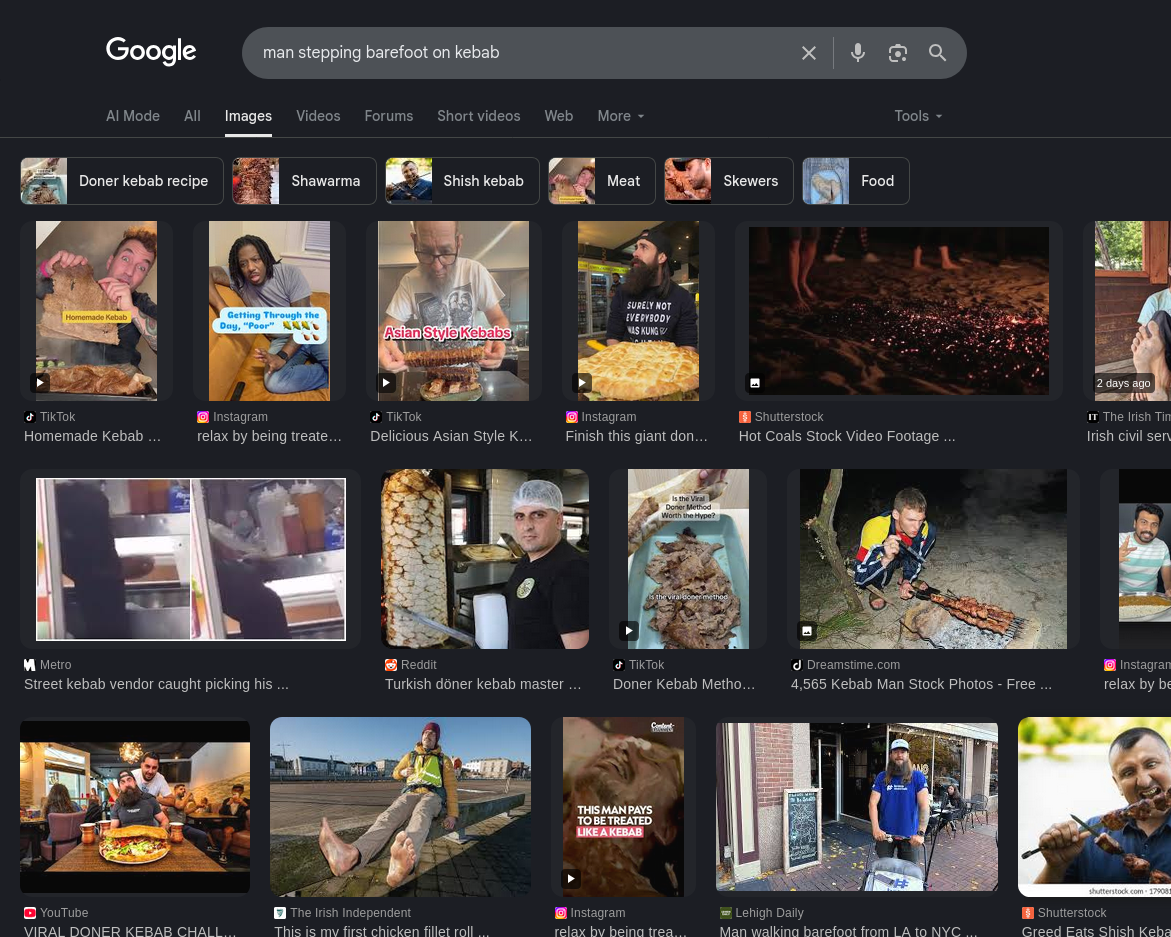Open the Reddit döner master thumbnail
Viewport: 1171px width, 937px height.
tap(485, 559)
